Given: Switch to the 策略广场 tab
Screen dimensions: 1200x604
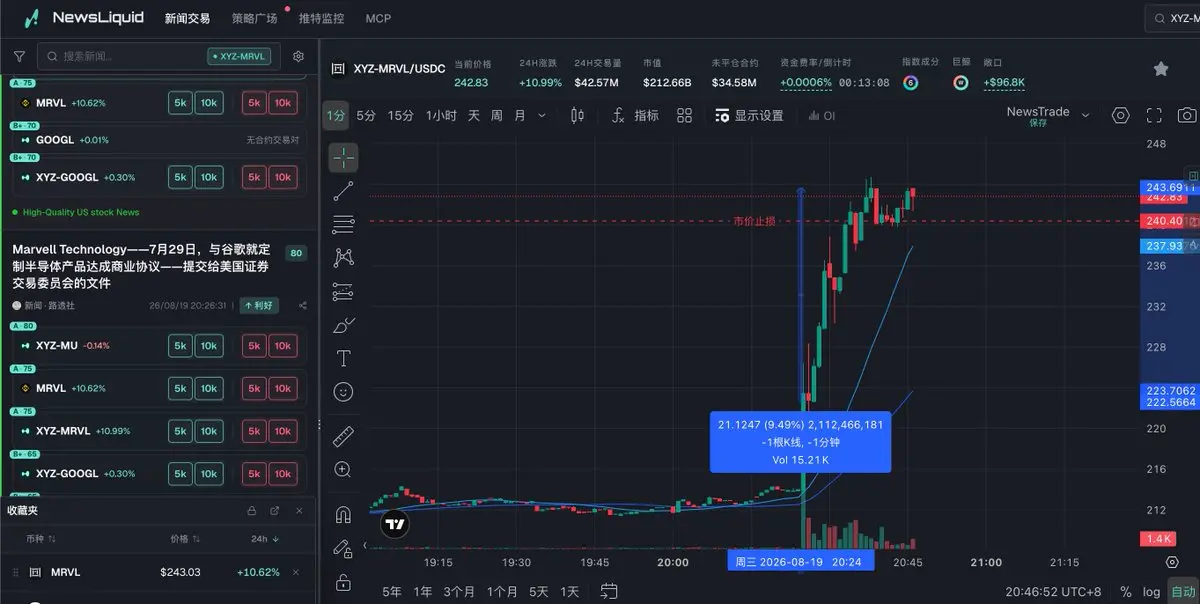Looking at the screenshot, I should coord(254,18).
